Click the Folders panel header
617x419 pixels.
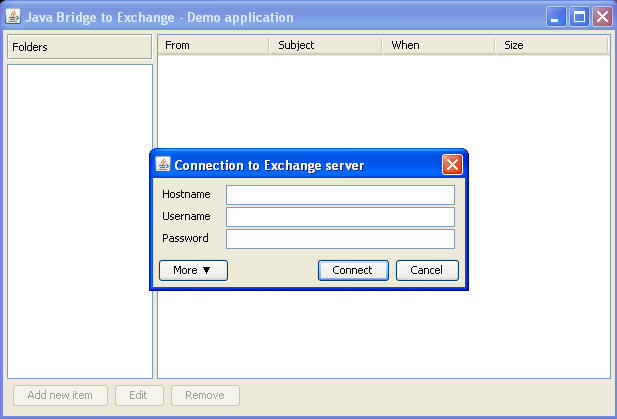pyautogui.click(x=79, y=47)
